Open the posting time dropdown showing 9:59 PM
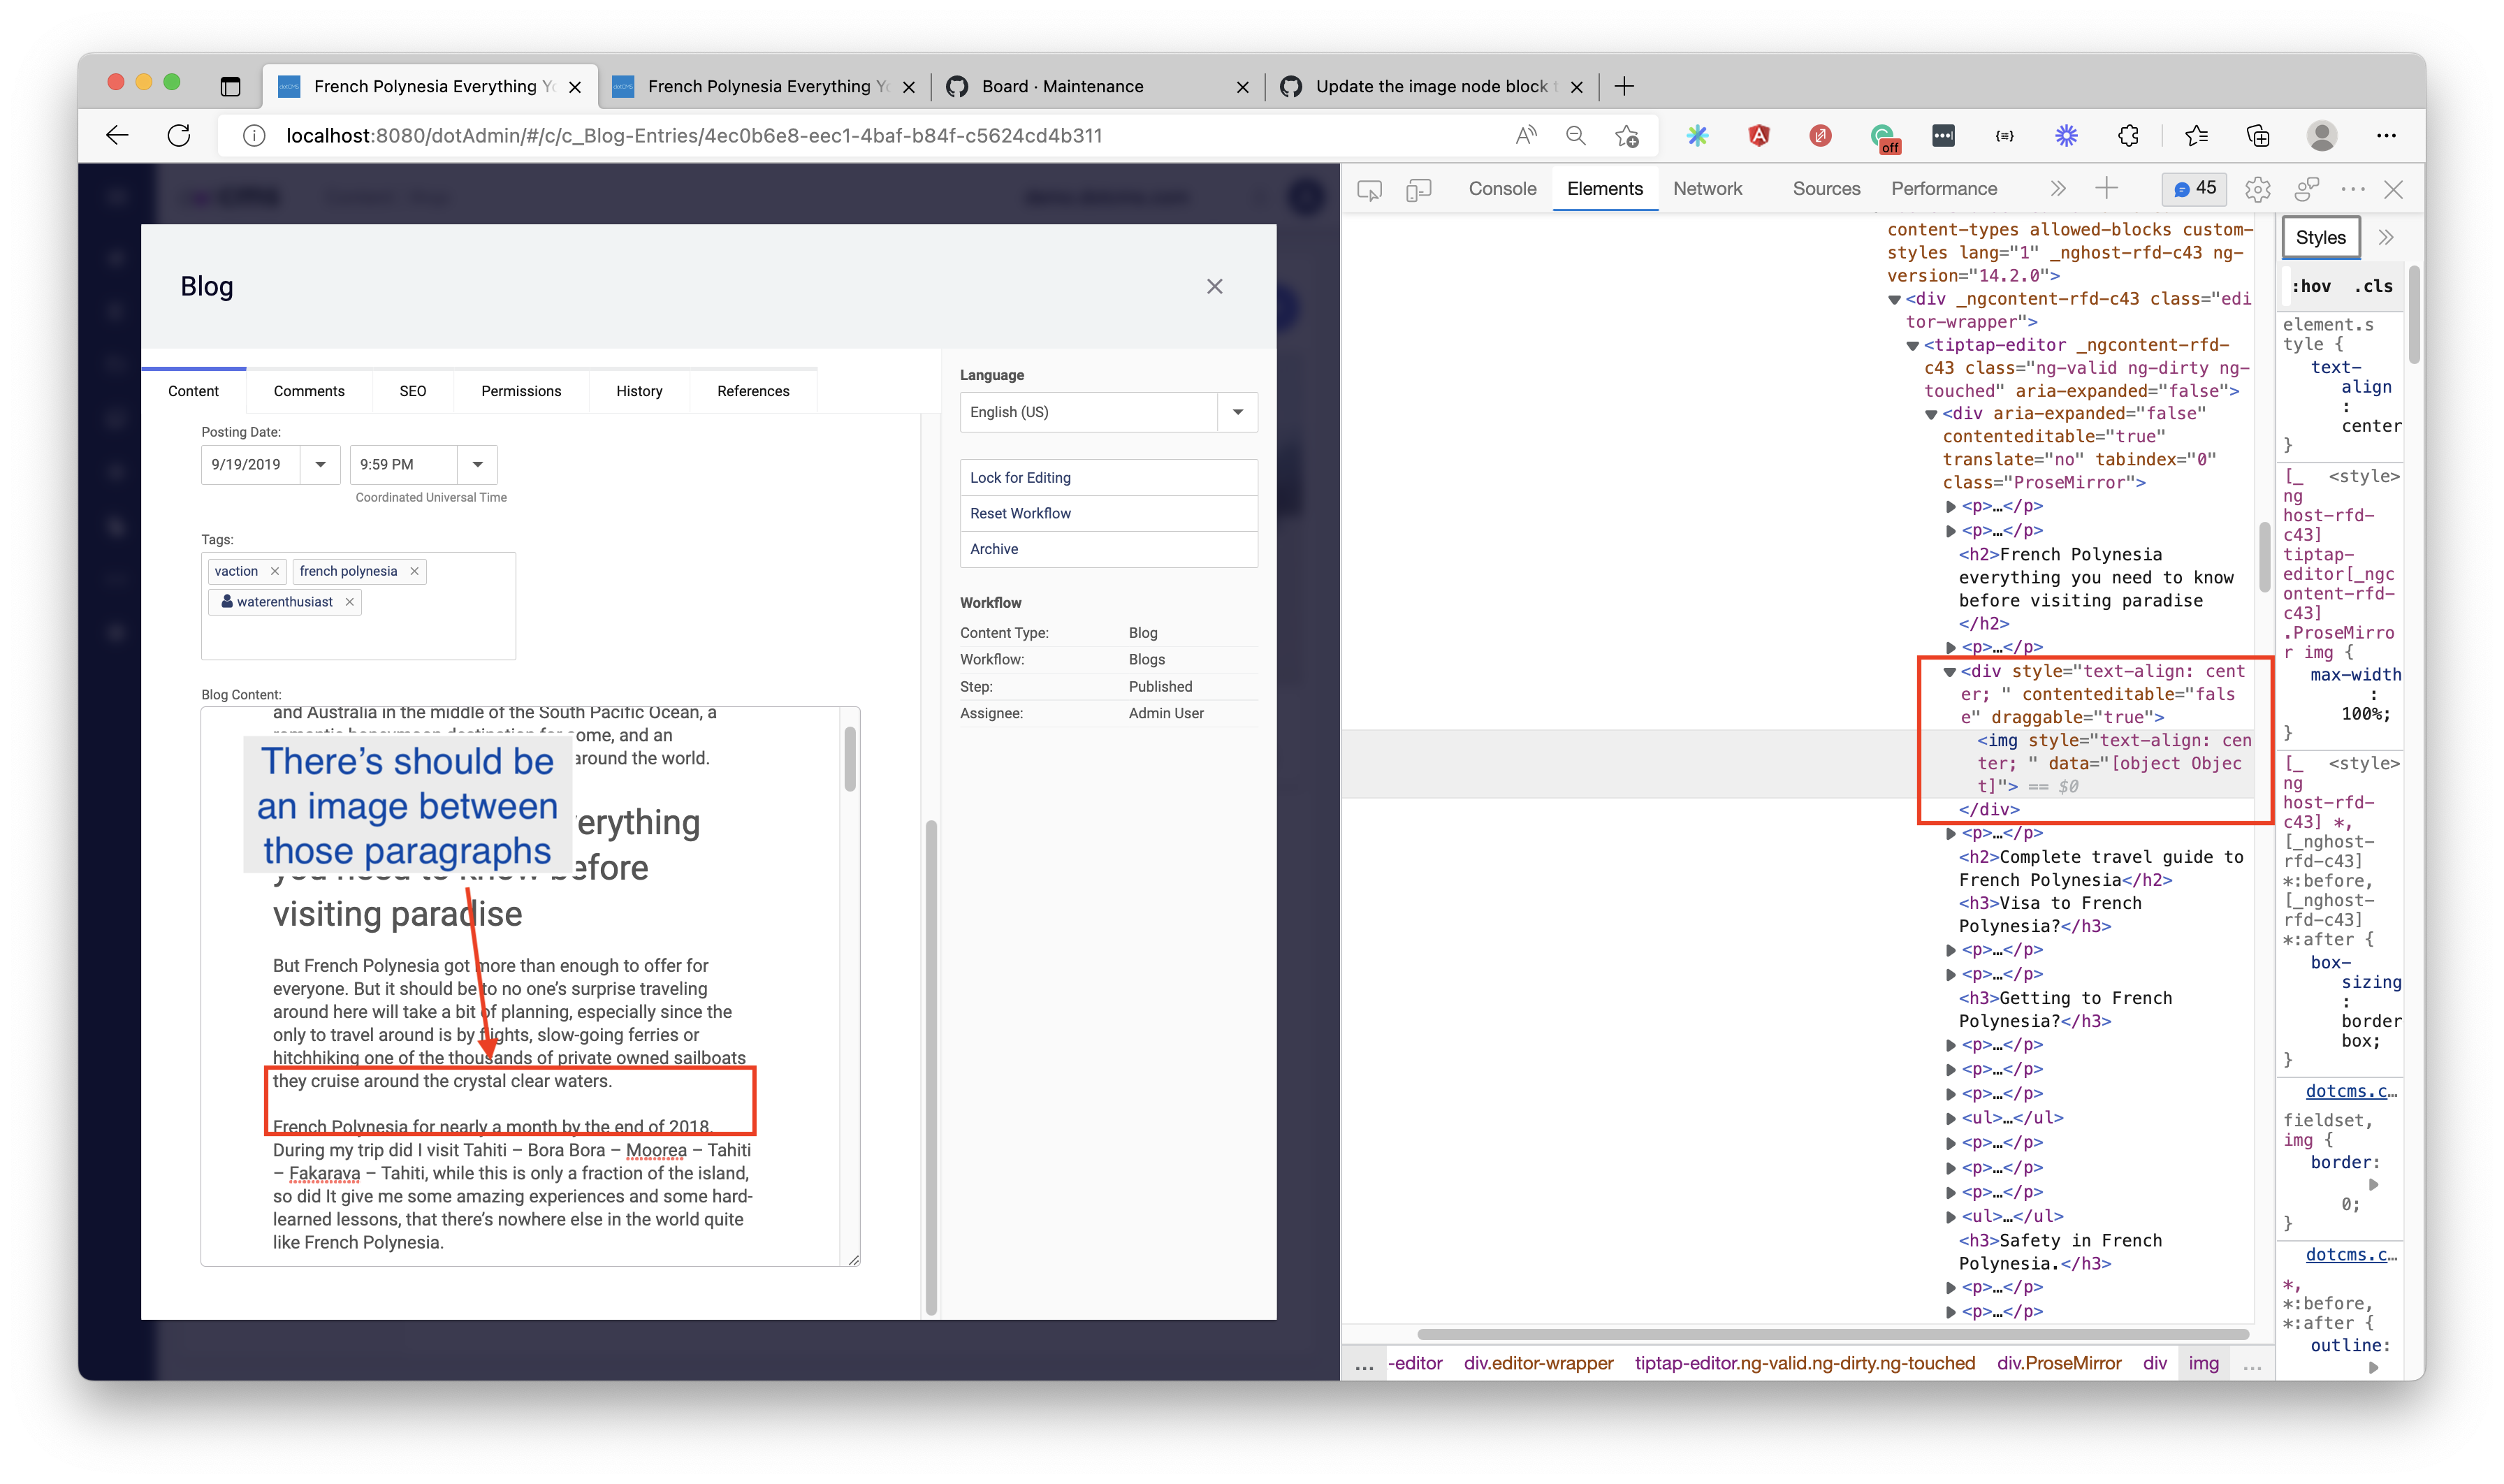Screen dimensions: 2504x1484 [x=478, y=464]
